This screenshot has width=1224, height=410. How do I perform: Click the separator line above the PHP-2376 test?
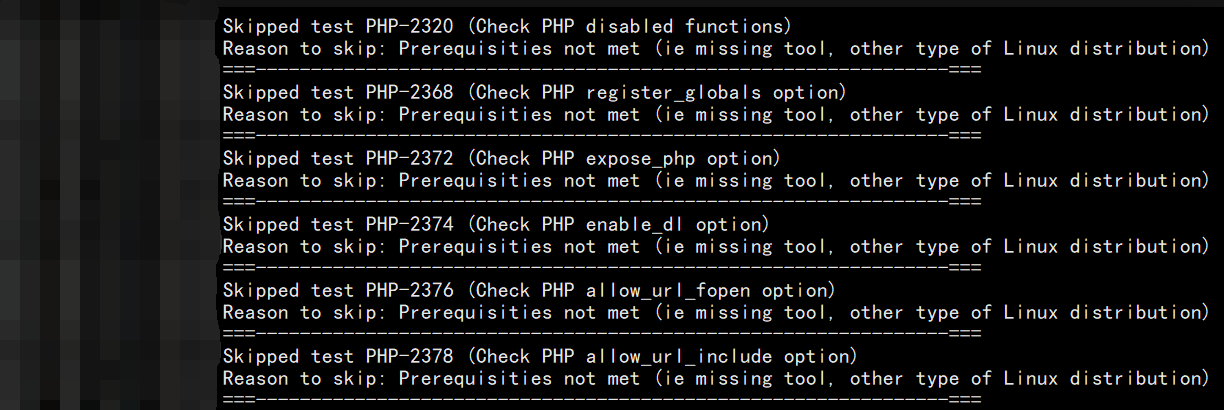pyautogui.click(x=601, y=268)
